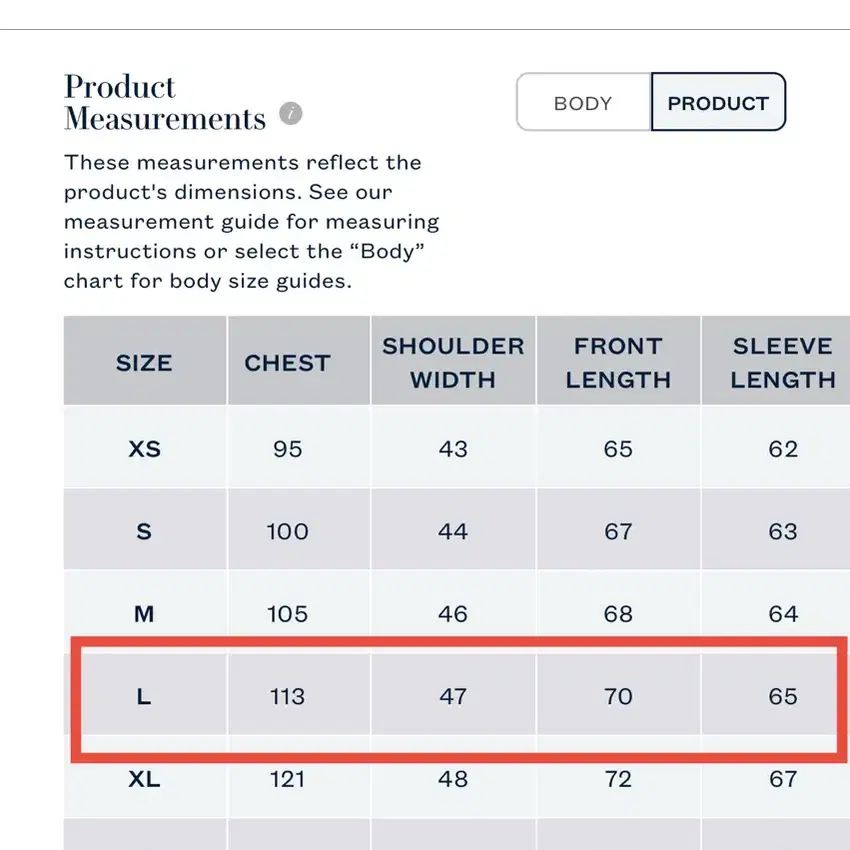Select the M size row label
This screenshot has width=850, height=850.
click(144, 614)
